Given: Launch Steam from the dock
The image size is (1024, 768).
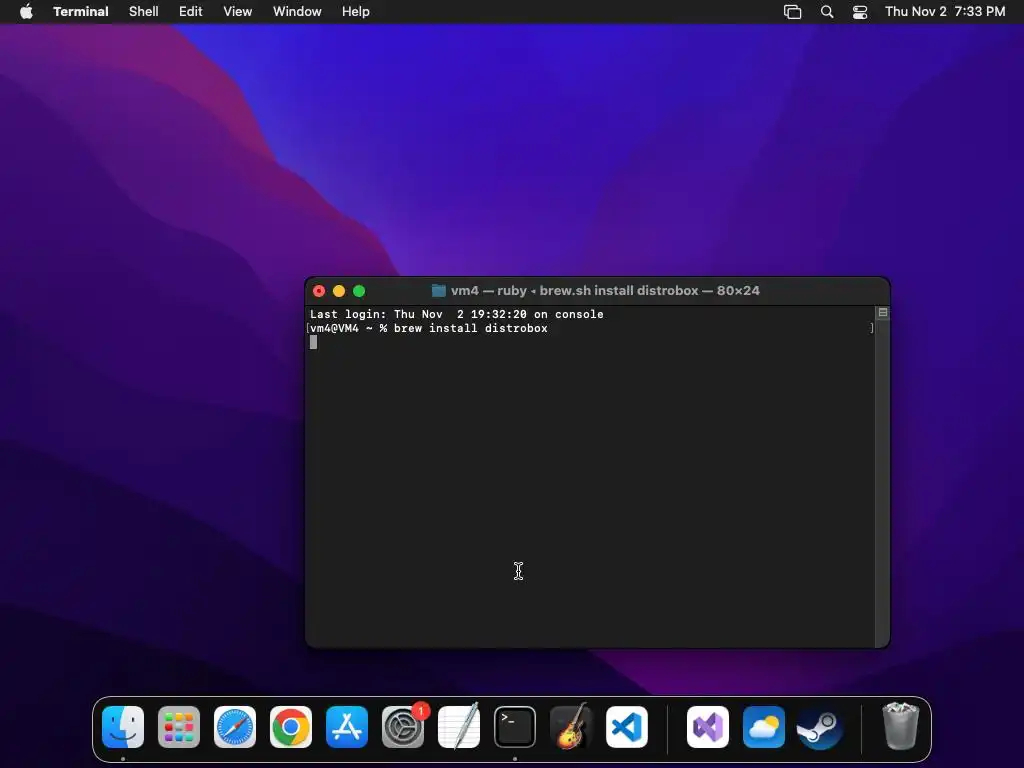Looking at the screenshot, I should [820, 727].
